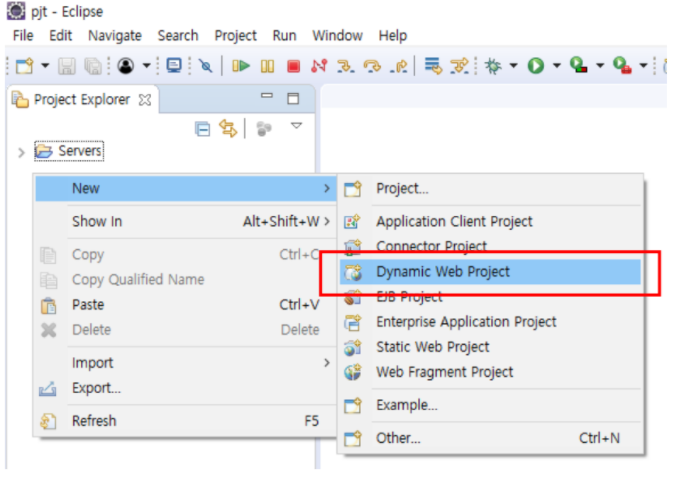The image size is (685, 477).
Task: Click the Save toolbar icon
Action: (67, 66)
